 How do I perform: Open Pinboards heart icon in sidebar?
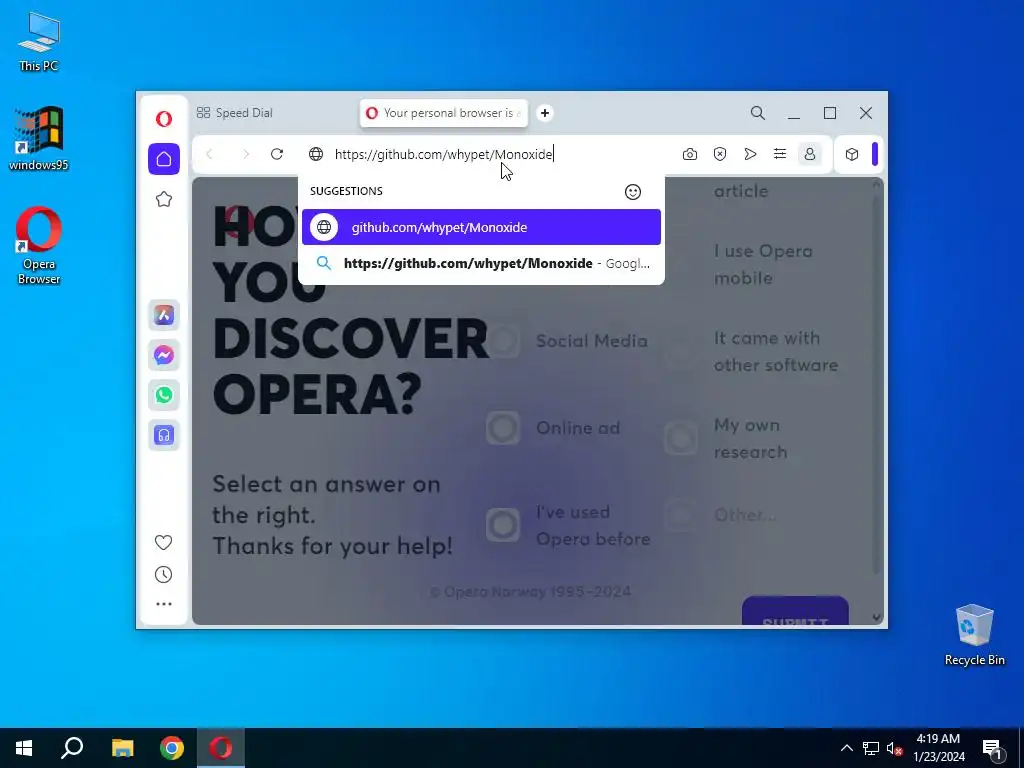pos(163,542)
